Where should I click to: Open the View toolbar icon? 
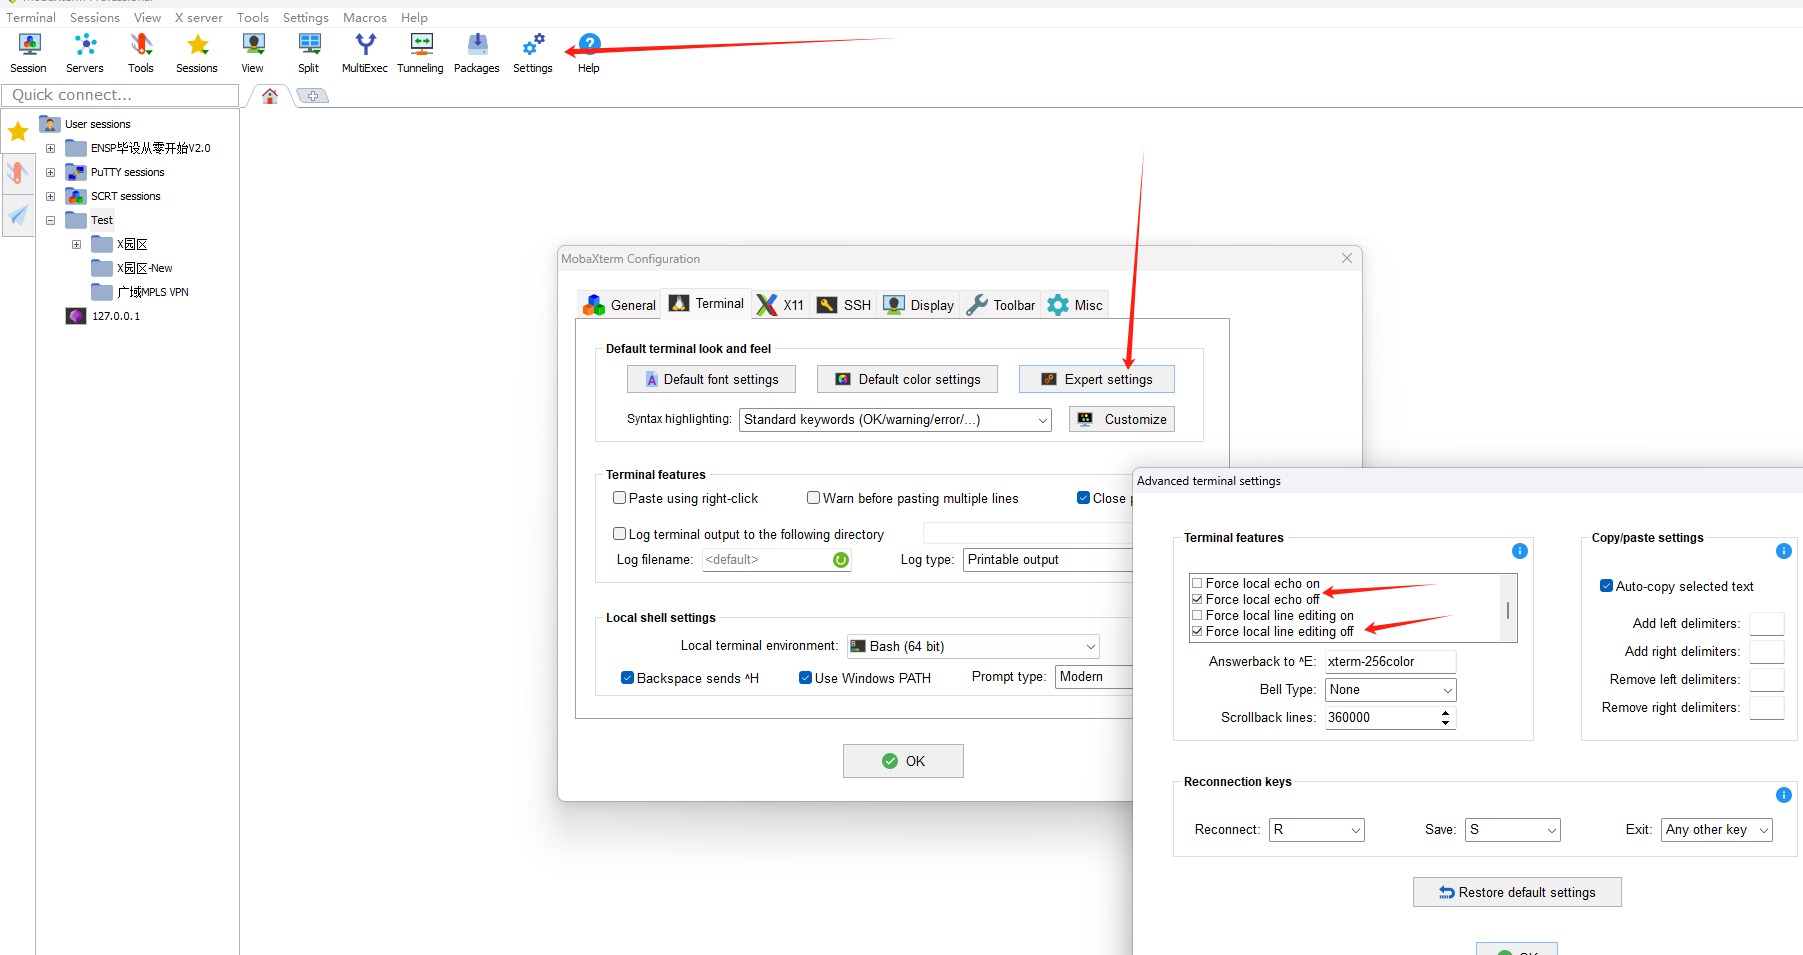(x=253, y=53)
